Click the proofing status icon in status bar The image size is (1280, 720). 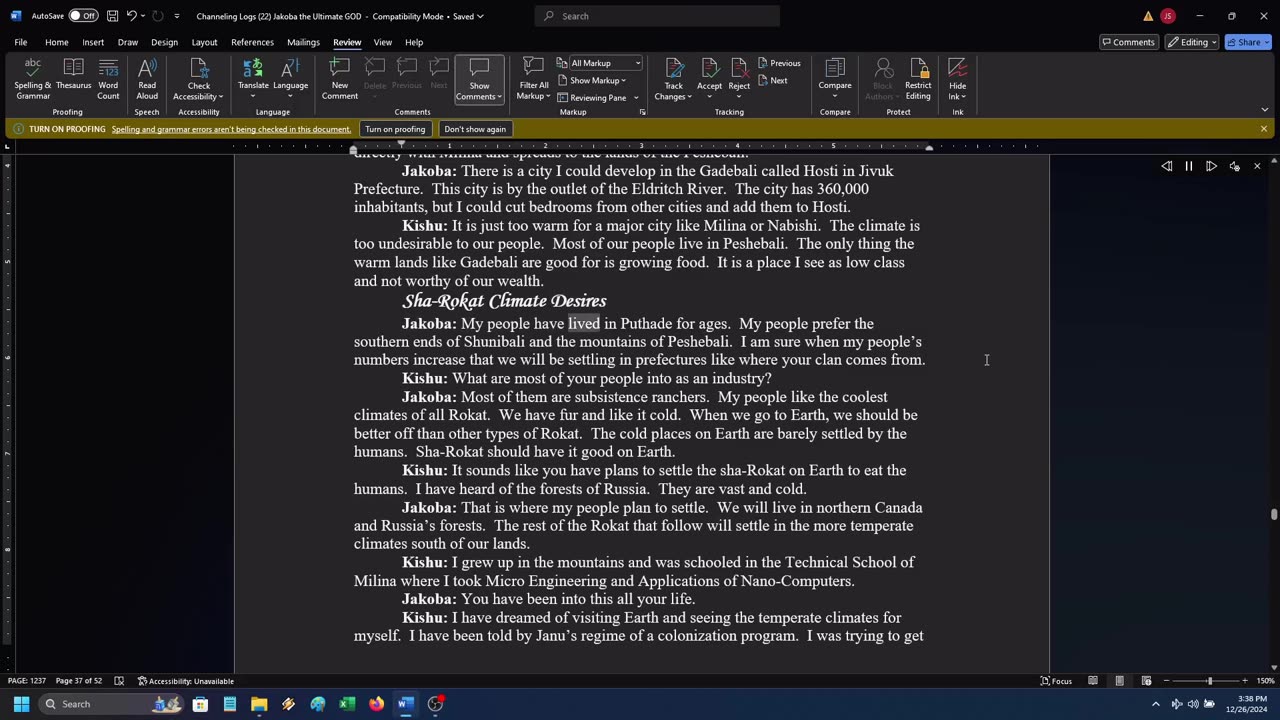(x=119, y=681)
